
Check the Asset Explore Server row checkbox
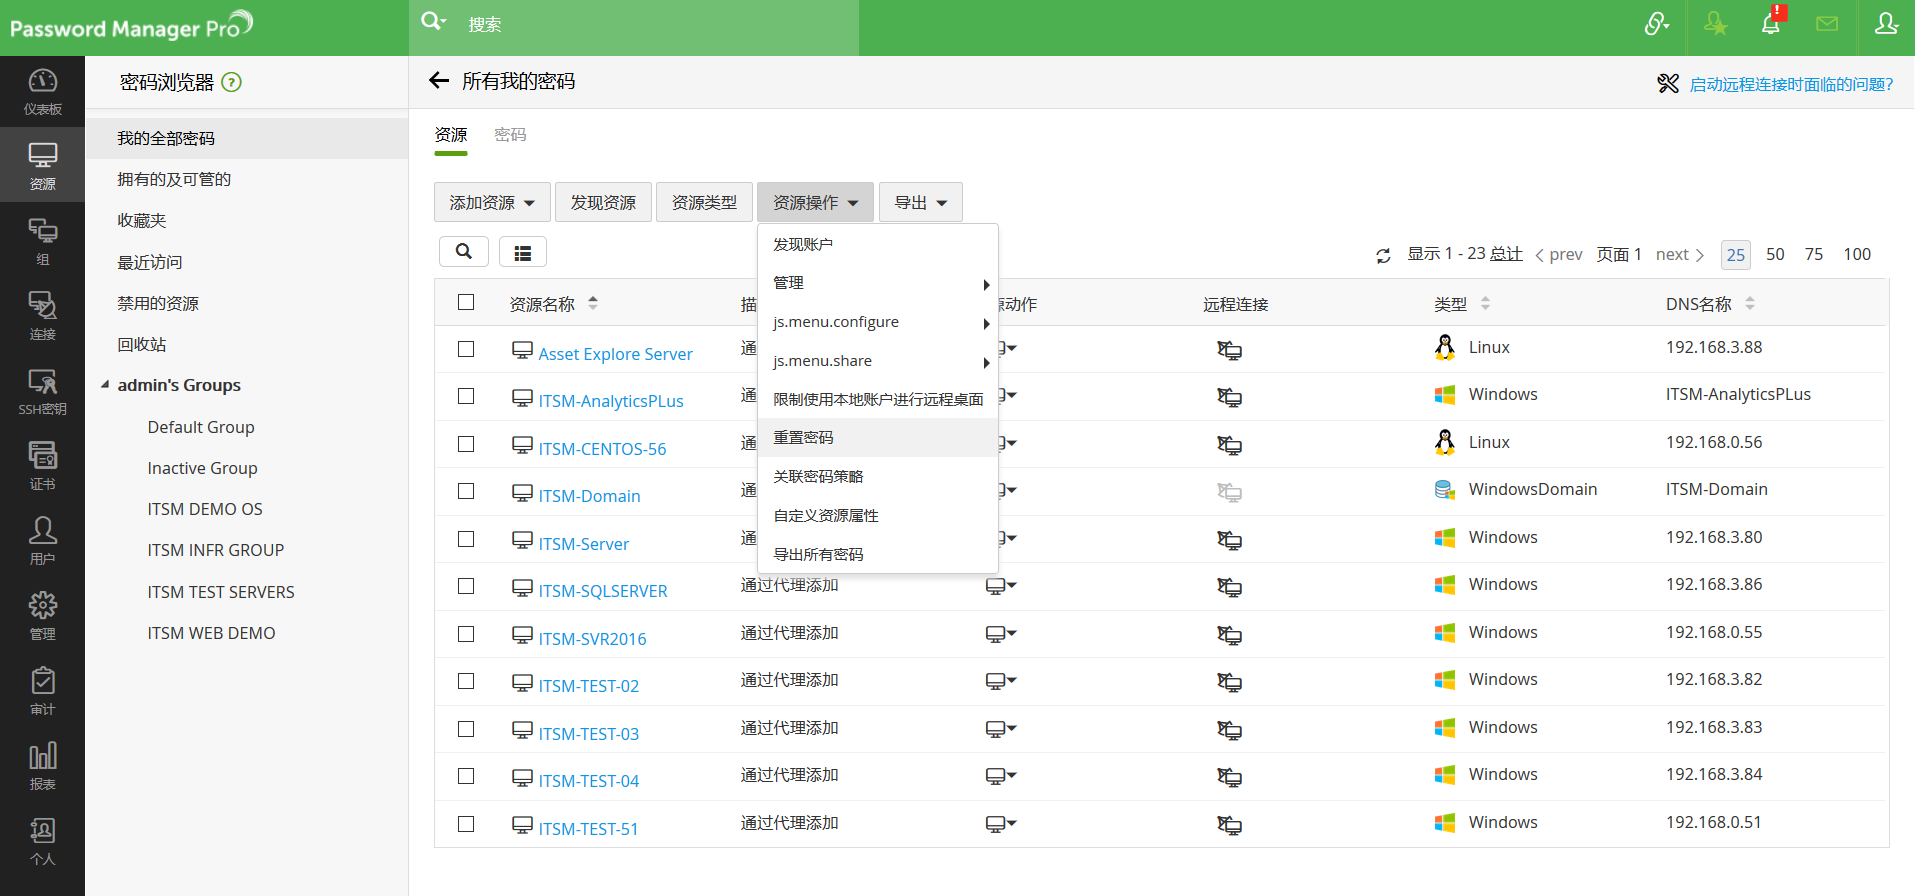point(466,349)
